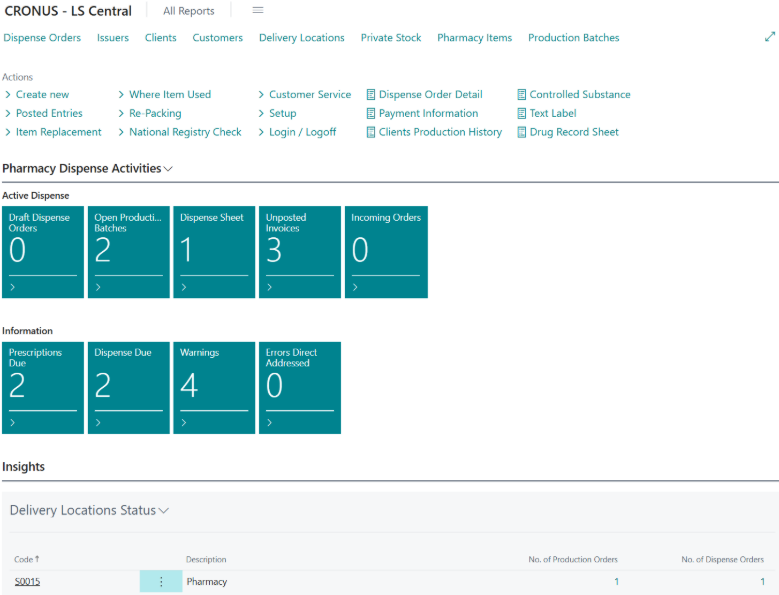Open the Dispense Order Detail report

(x=430, y=95)
